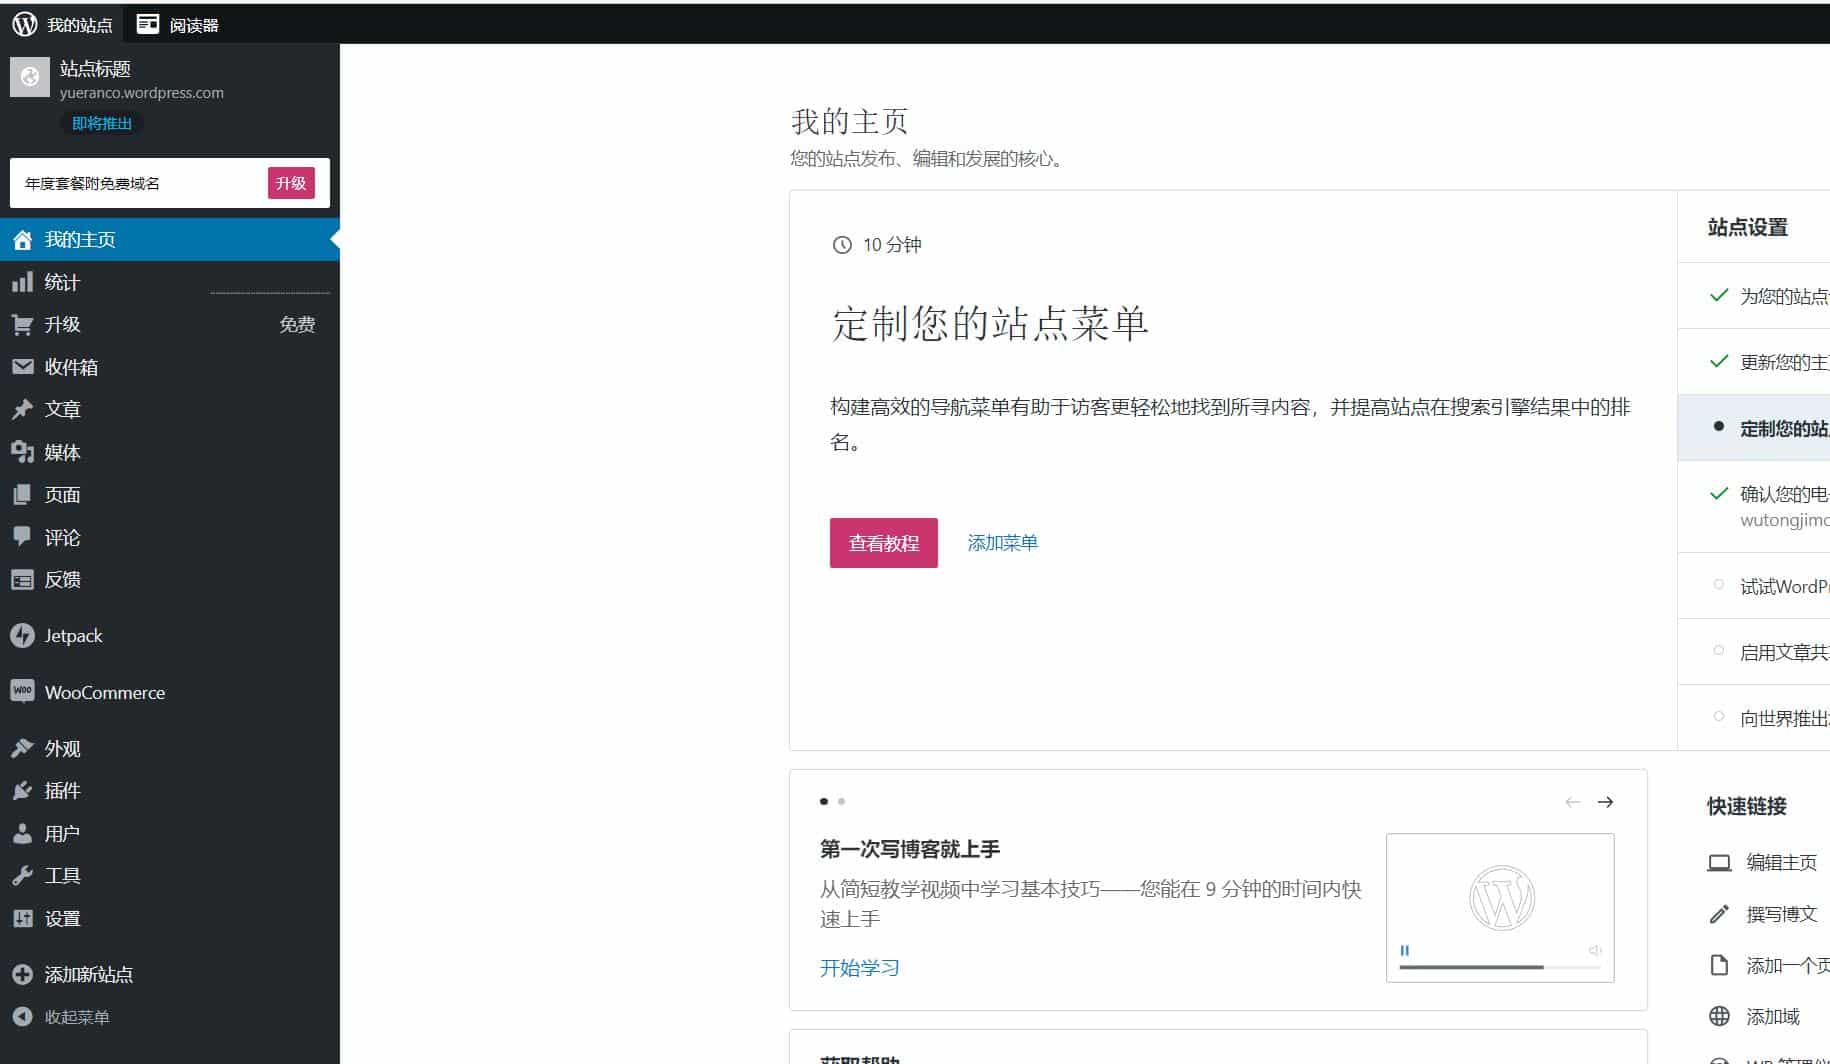
Task: Click the 免费 label beside 升级
Action: coord(297,325)
